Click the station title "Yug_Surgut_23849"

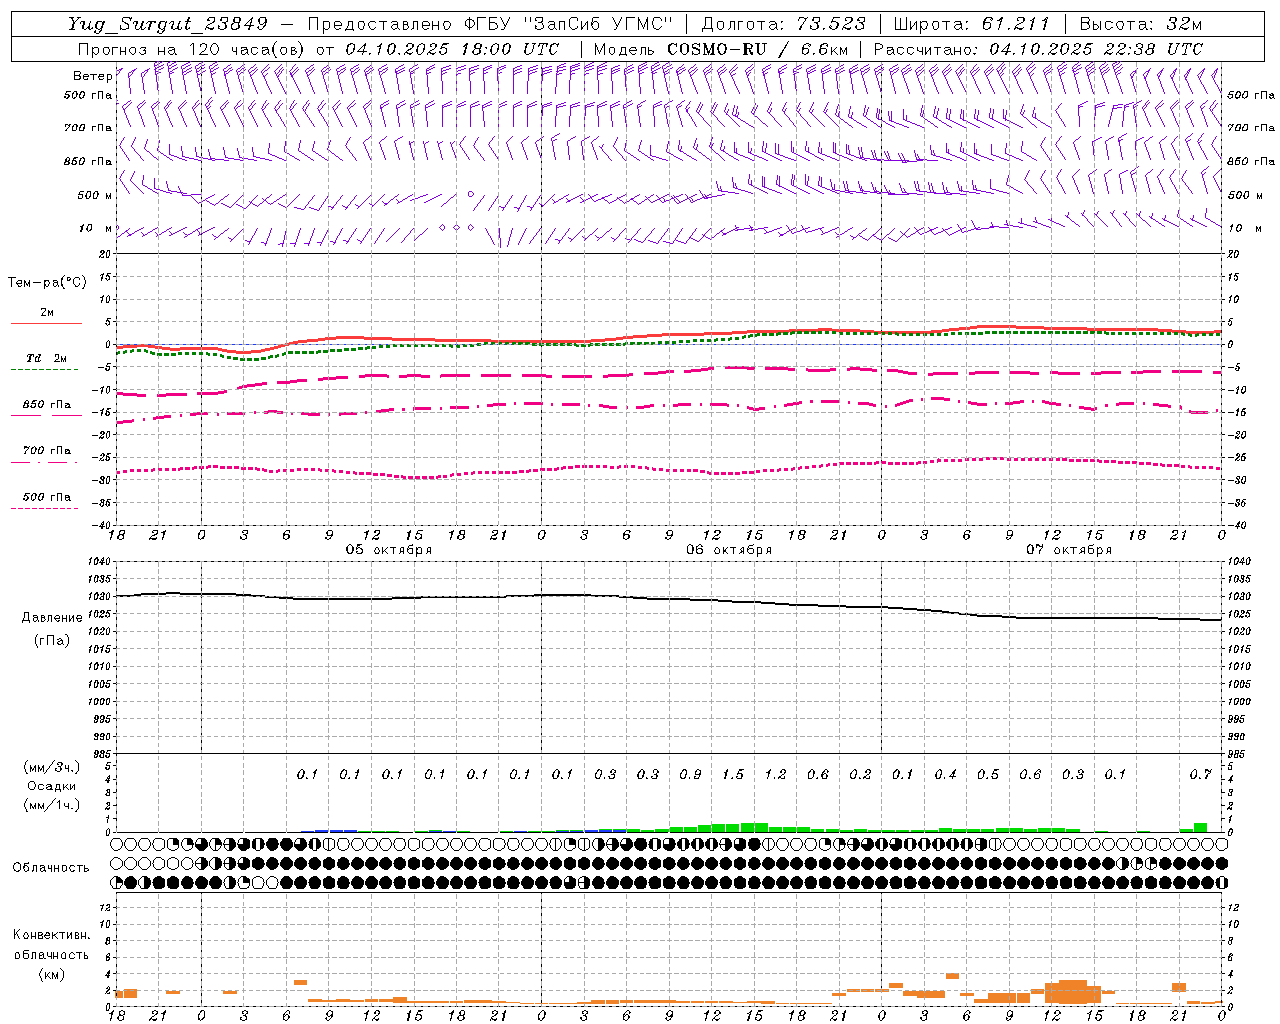[168, 24]
